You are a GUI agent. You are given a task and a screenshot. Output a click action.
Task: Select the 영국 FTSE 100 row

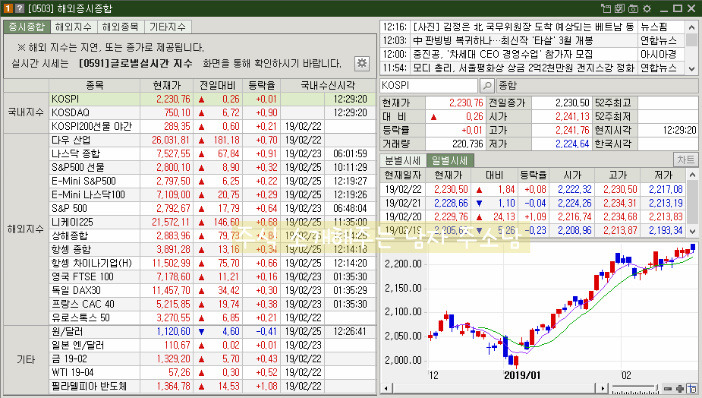(212, 277)
